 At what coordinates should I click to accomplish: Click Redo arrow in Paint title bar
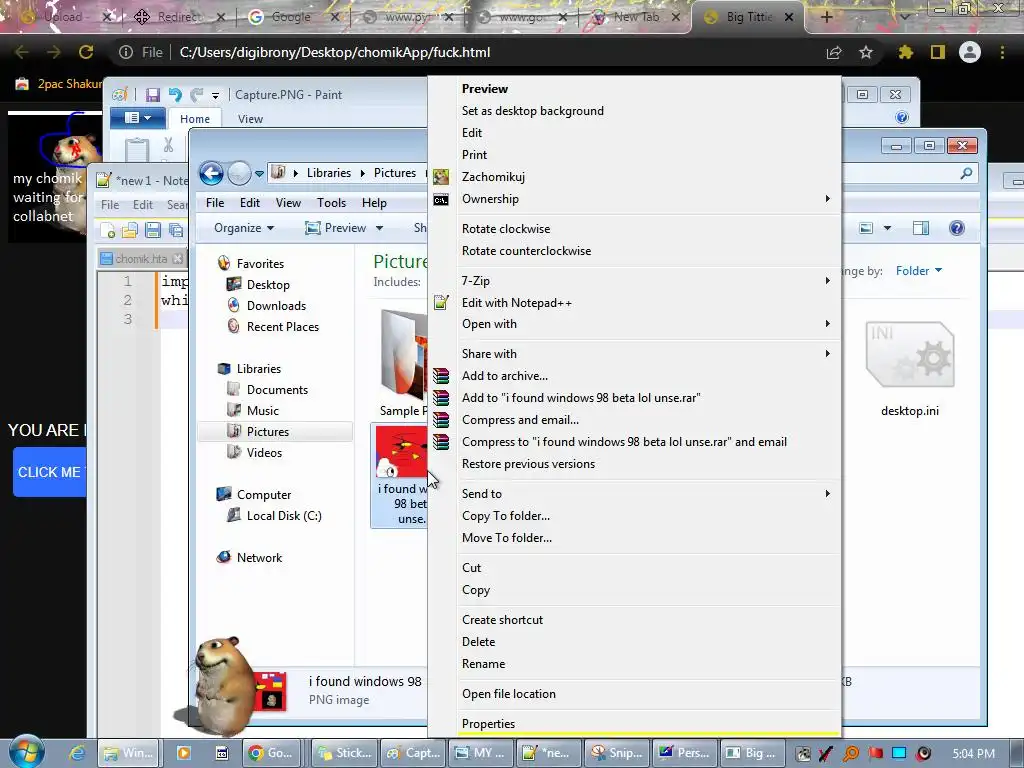click(x=197, y=95)
